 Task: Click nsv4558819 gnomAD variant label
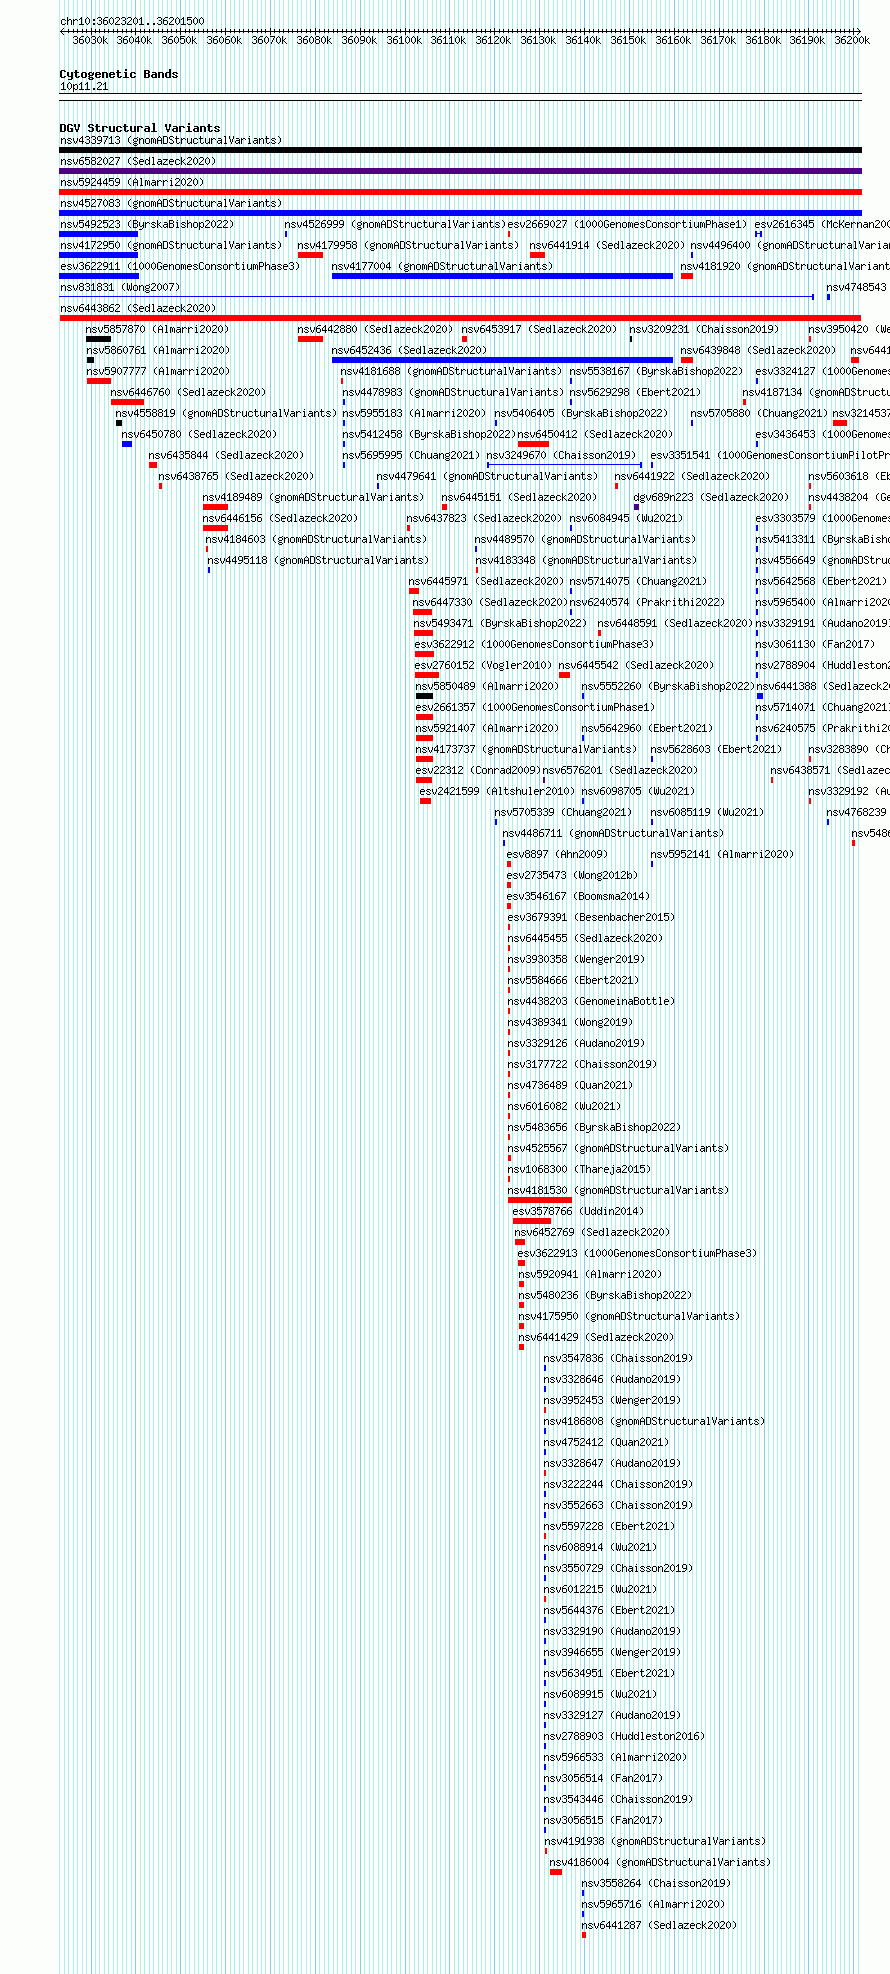point(226,413)
